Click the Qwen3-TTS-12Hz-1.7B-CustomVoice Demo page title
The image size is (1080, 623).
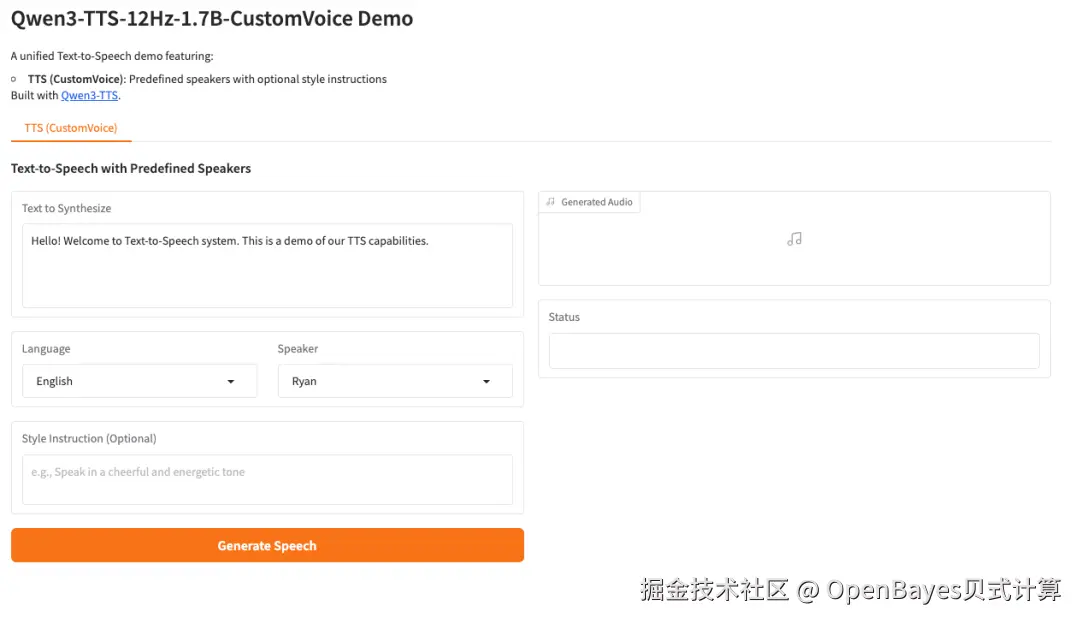[212, 19]
